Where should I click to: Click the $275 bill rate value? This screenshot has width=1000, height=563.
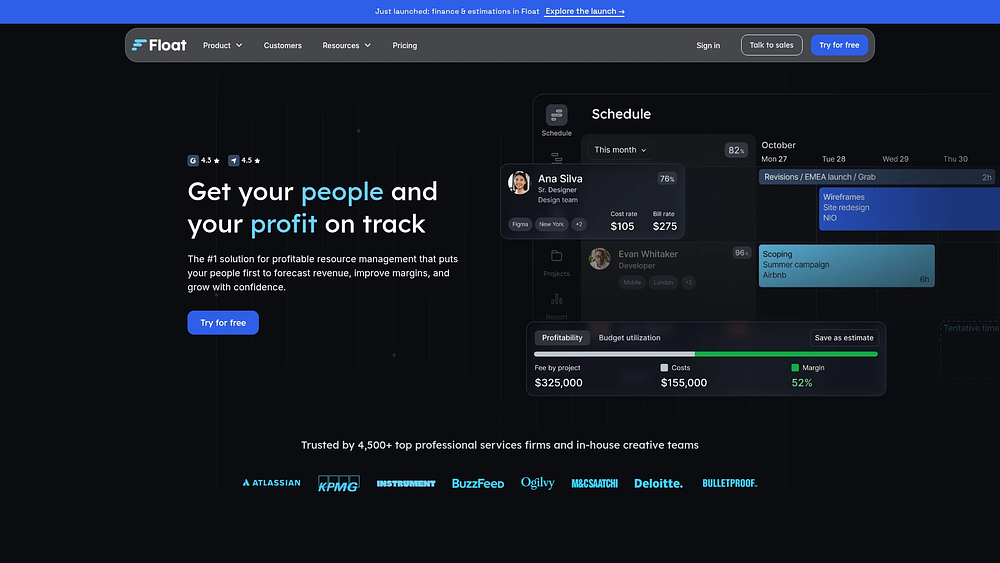point(665,226)
